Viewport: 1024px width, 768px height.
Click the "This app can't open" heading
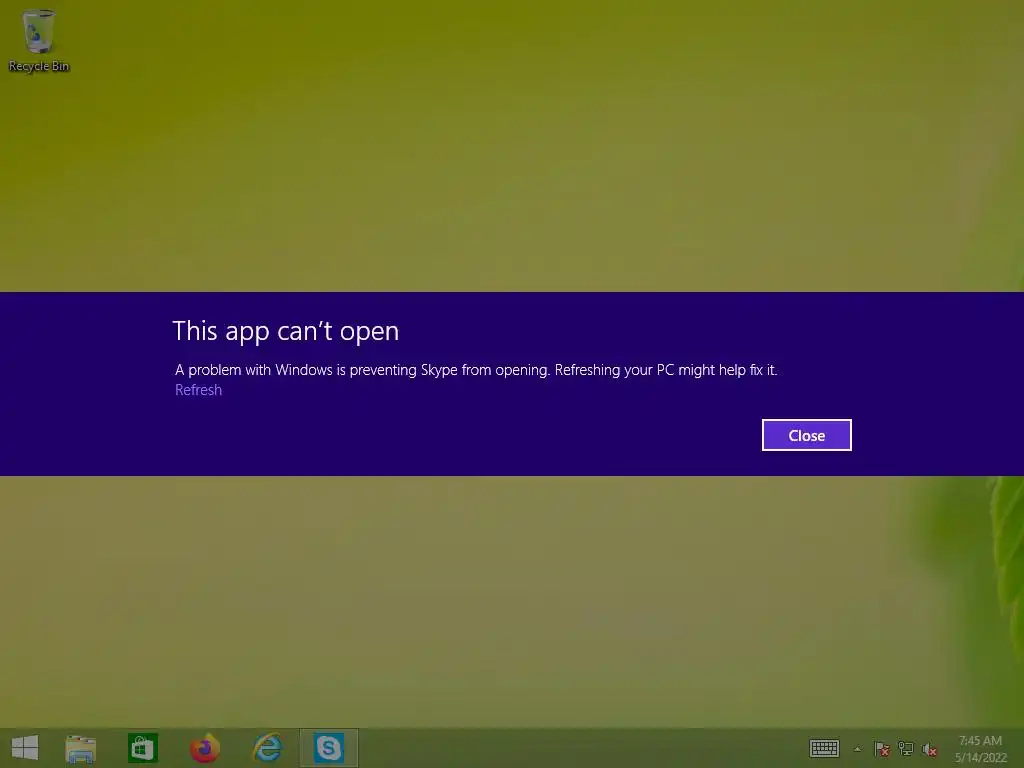[286, 331]
